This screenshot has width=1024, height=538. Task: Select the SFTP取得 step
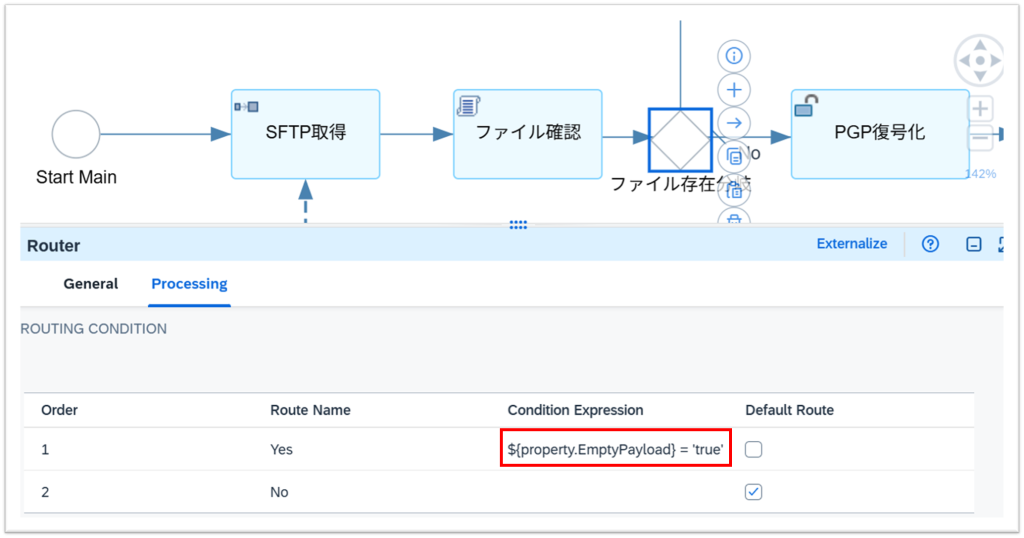pyautogui.click(x=305, y=134)
